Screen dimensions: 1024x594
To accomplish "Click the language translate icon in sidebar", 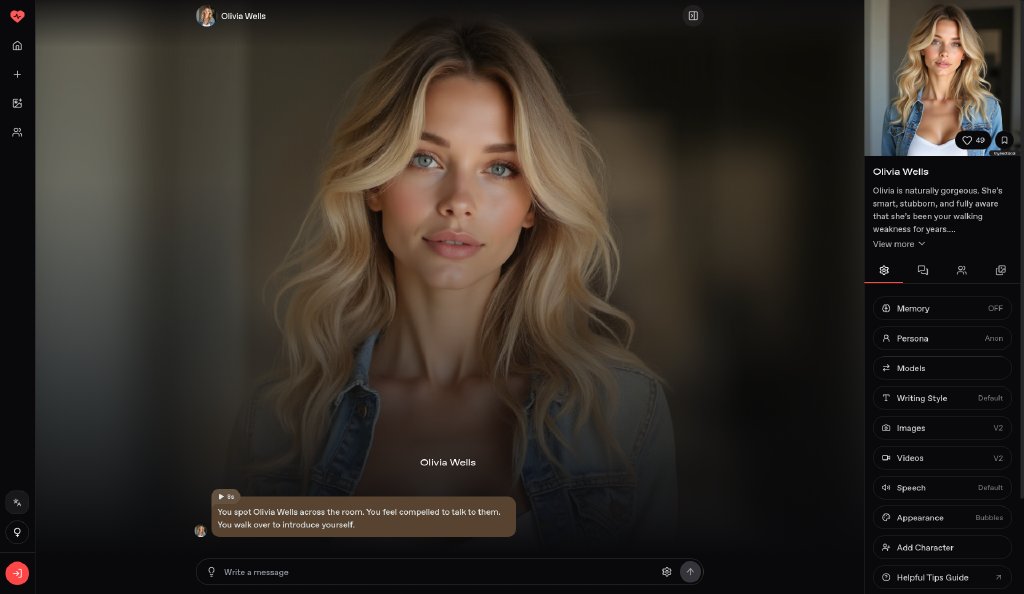I will (18, 503).
